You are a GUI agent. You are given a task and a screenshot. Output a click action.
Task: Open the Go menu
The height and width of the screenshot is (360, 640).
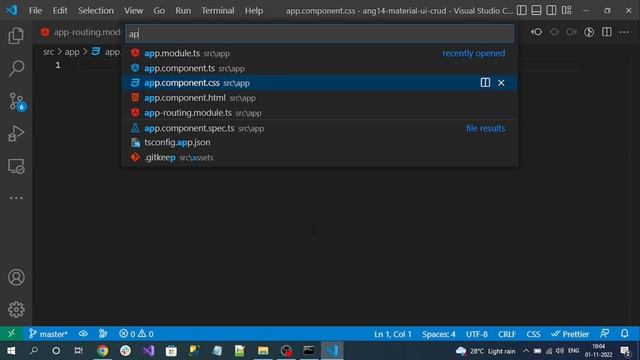click(x=159, y=11)
